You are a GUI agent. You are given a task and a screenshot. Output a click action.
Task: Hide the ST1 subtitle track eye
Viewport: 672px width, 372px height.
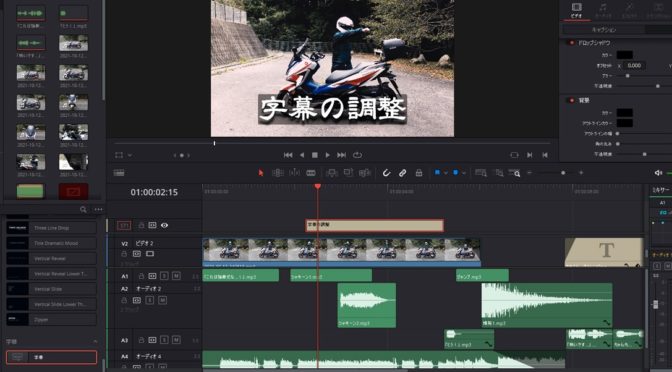164,225
